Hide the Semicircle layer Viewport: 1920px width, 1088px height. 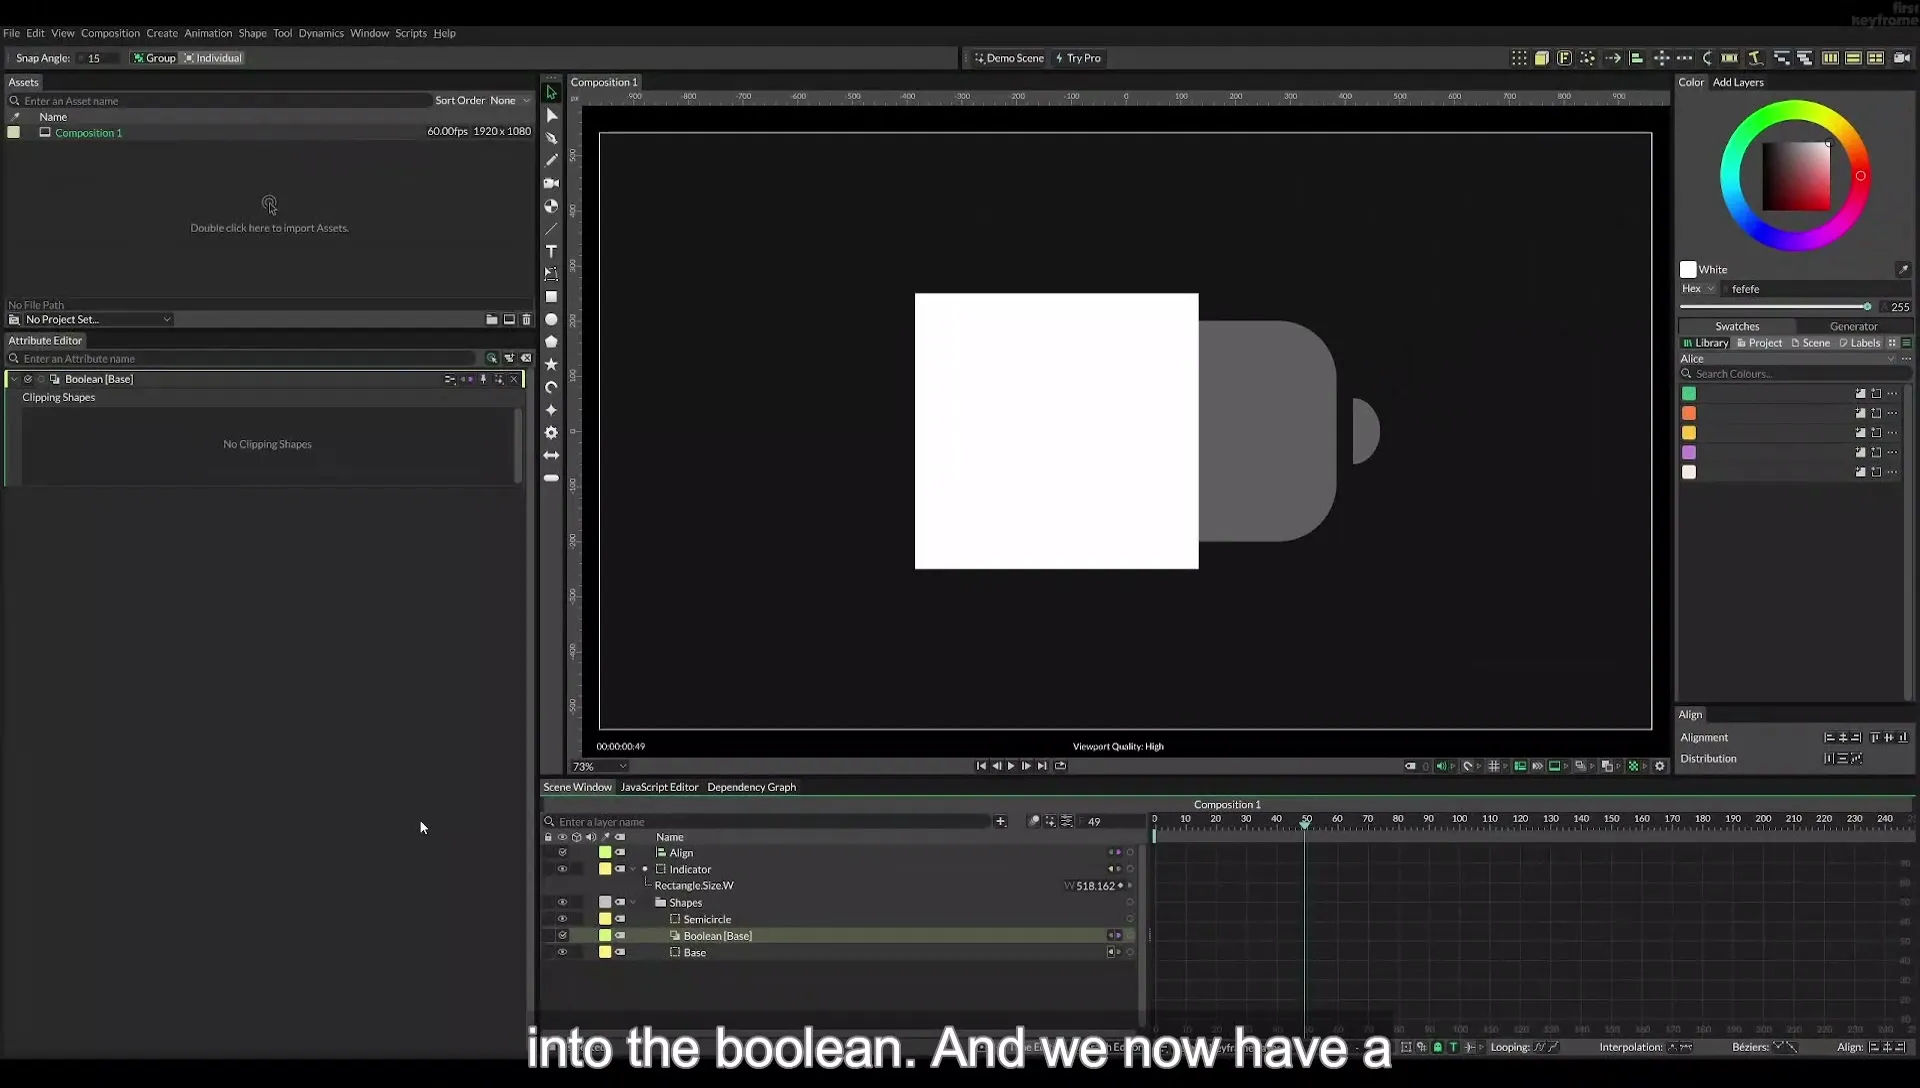[x=562, y=920]
